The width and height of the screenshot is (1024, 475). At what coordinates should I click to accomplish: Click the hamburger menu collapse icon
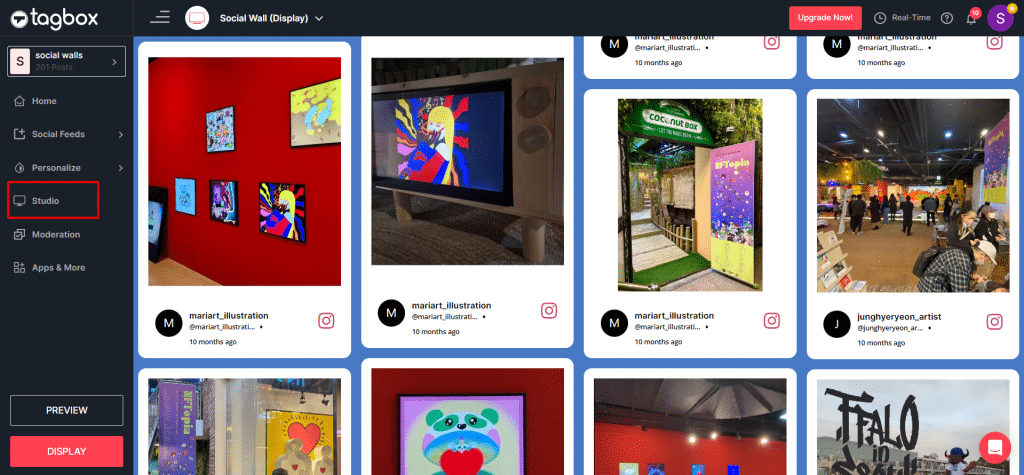(x=160, y=17)
